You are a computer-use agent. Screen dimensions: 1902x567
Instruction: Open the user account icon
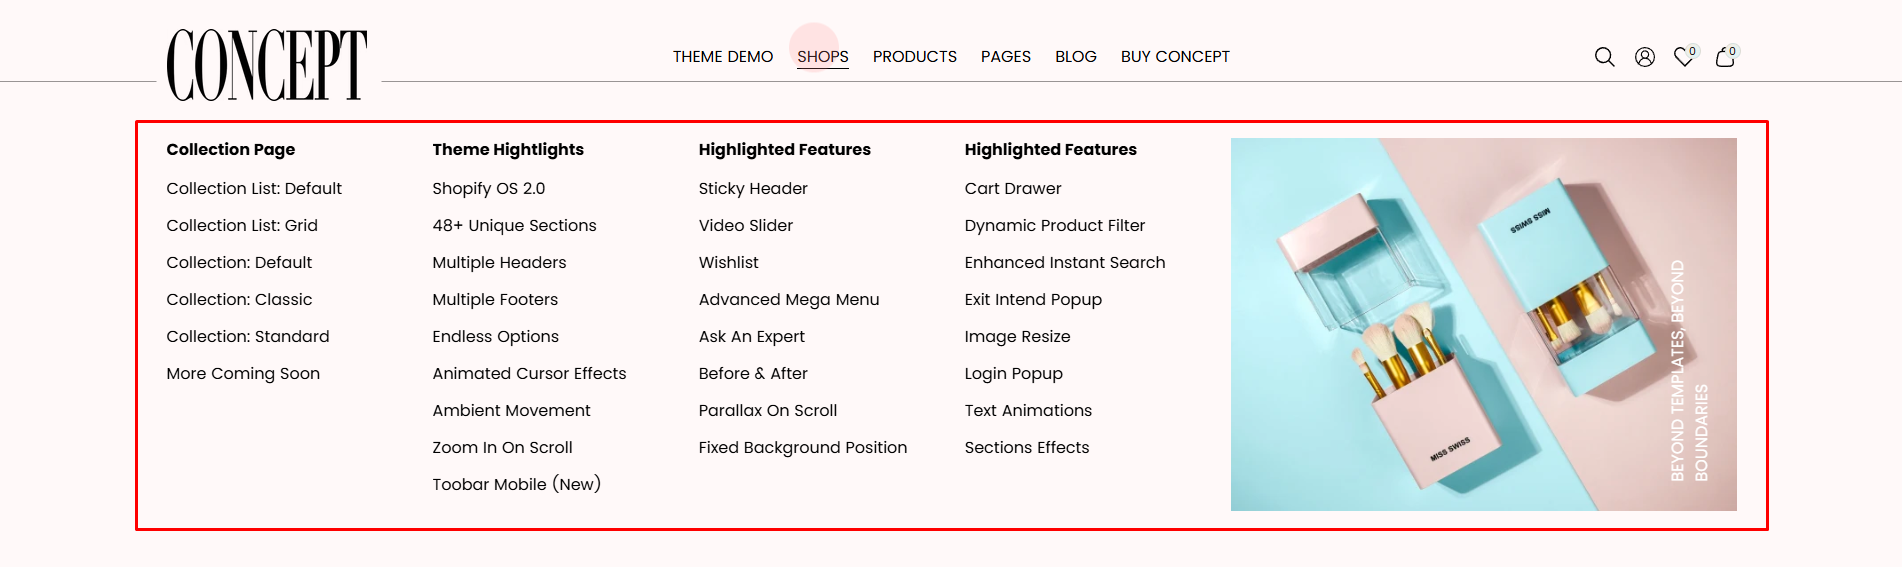(x=1644, y=57)
